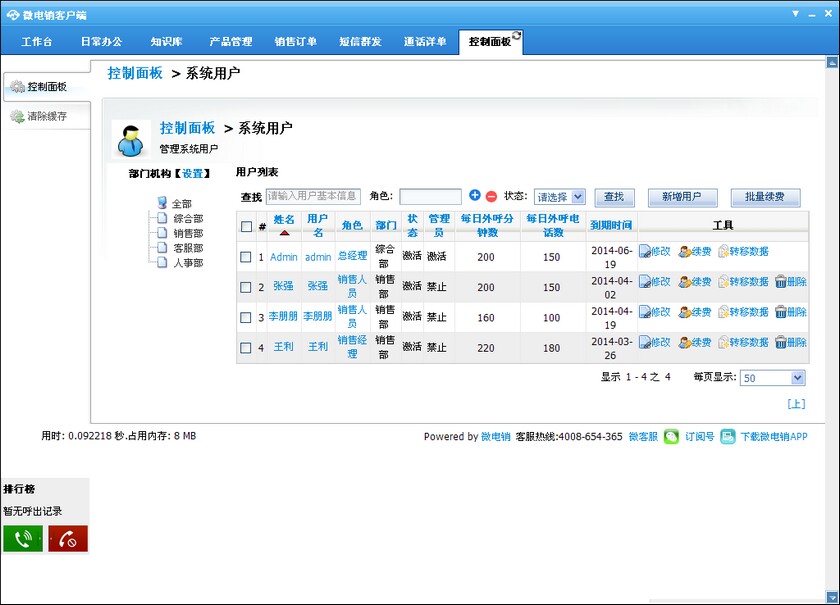Image resolution: width=840 pixels, height=605 pixels.
Task: Click refresh icon on 控制面板 tab
Action: (516, 35)
